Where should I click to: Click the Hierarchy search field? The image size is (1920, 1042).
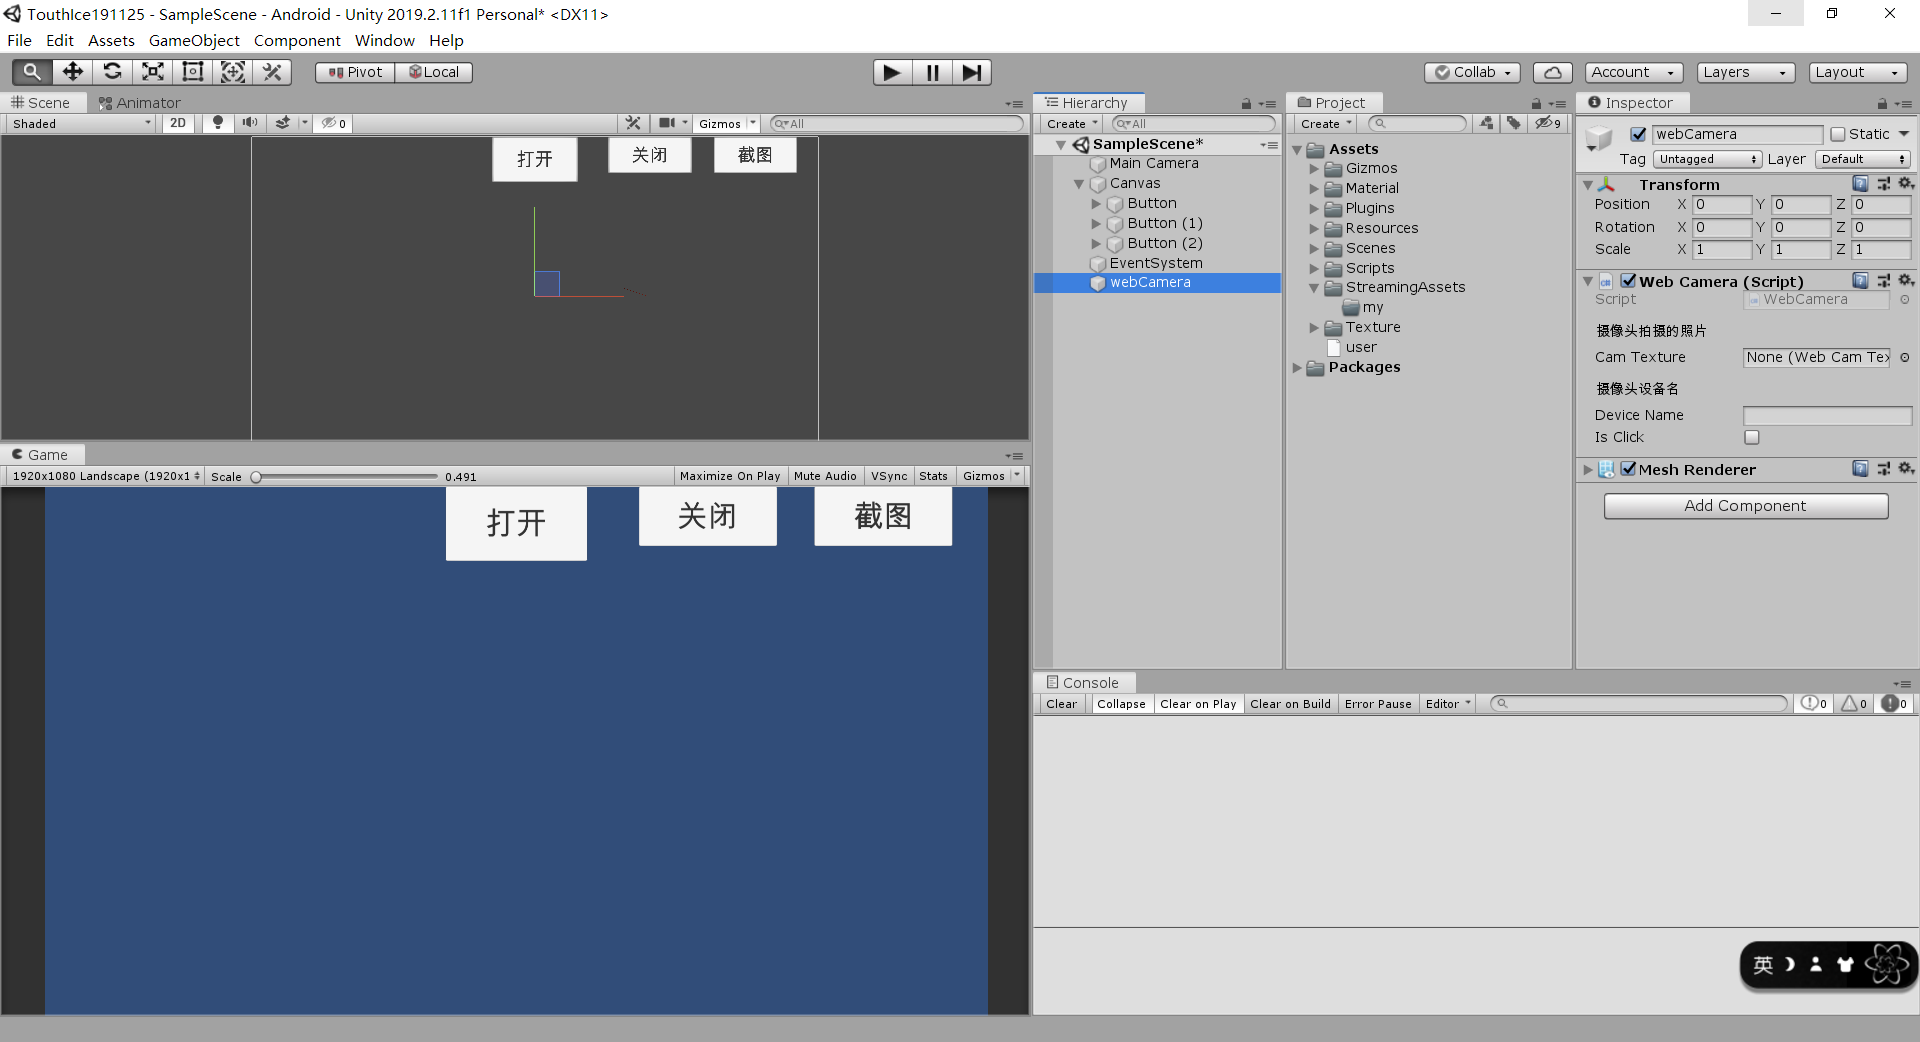[x=1193, y=124]
